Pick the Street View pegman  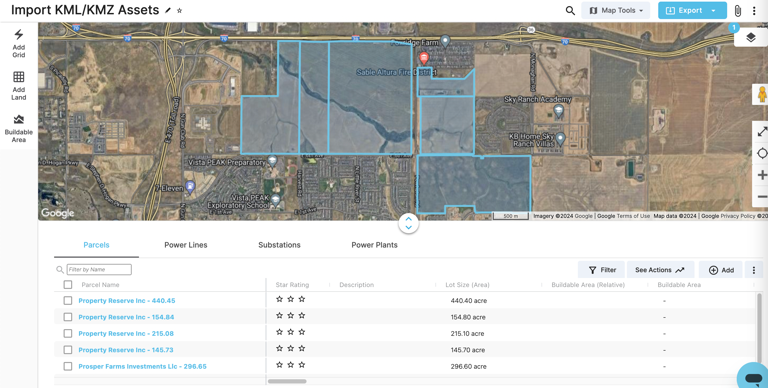pos(761,94)
